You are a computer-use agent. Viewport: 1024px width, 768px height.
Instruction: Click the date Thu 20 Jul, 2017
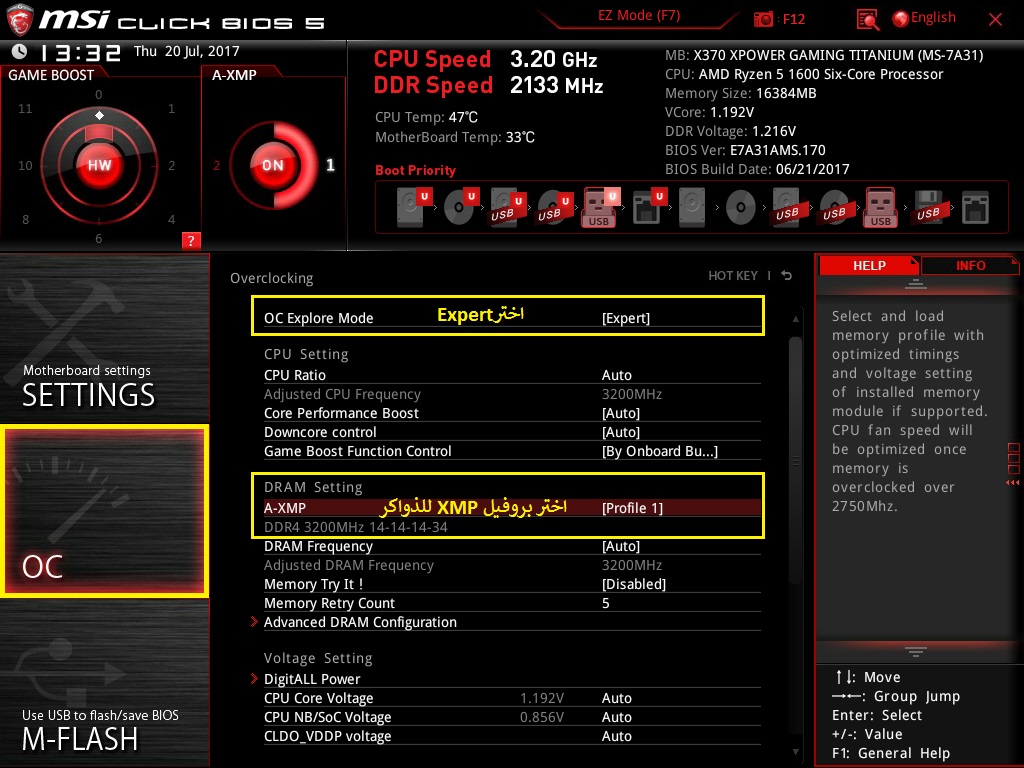tap(187, 51)
